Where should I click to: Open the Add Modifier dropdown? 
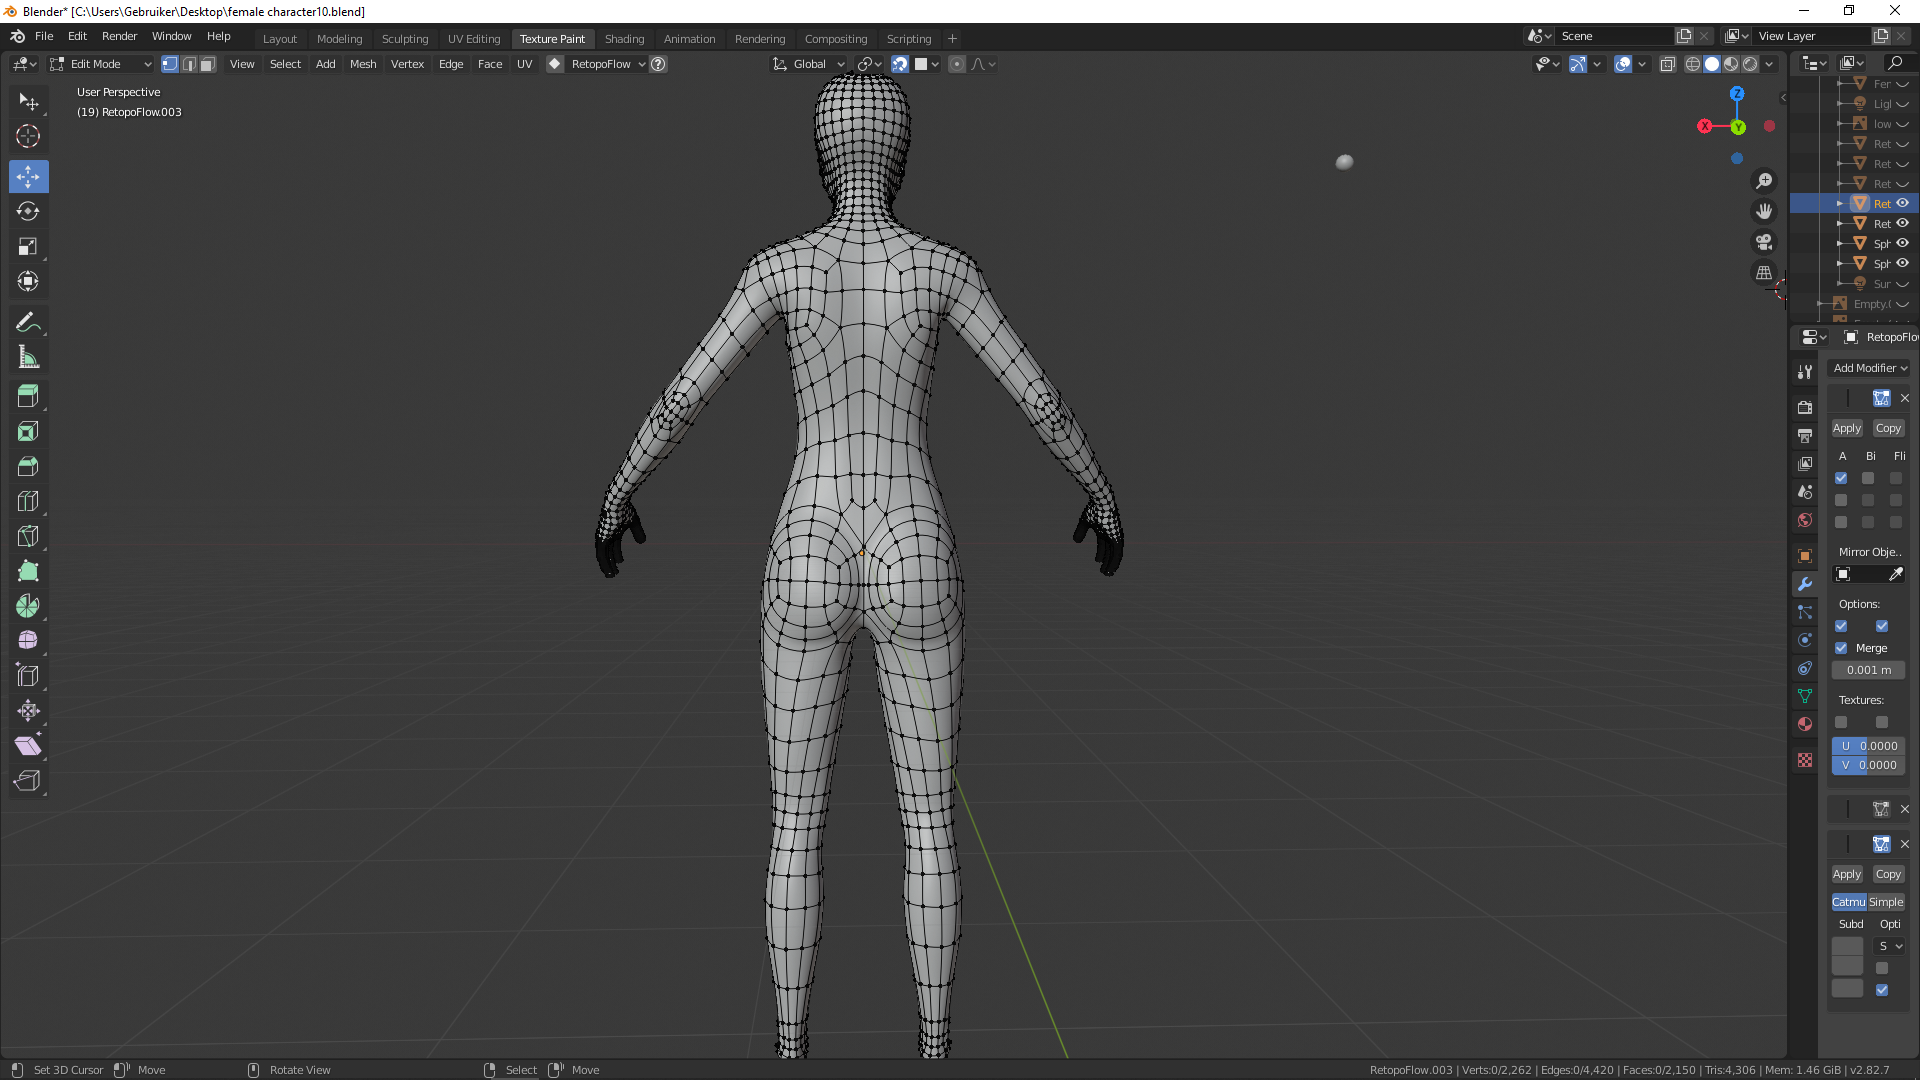click(1869, 368)
